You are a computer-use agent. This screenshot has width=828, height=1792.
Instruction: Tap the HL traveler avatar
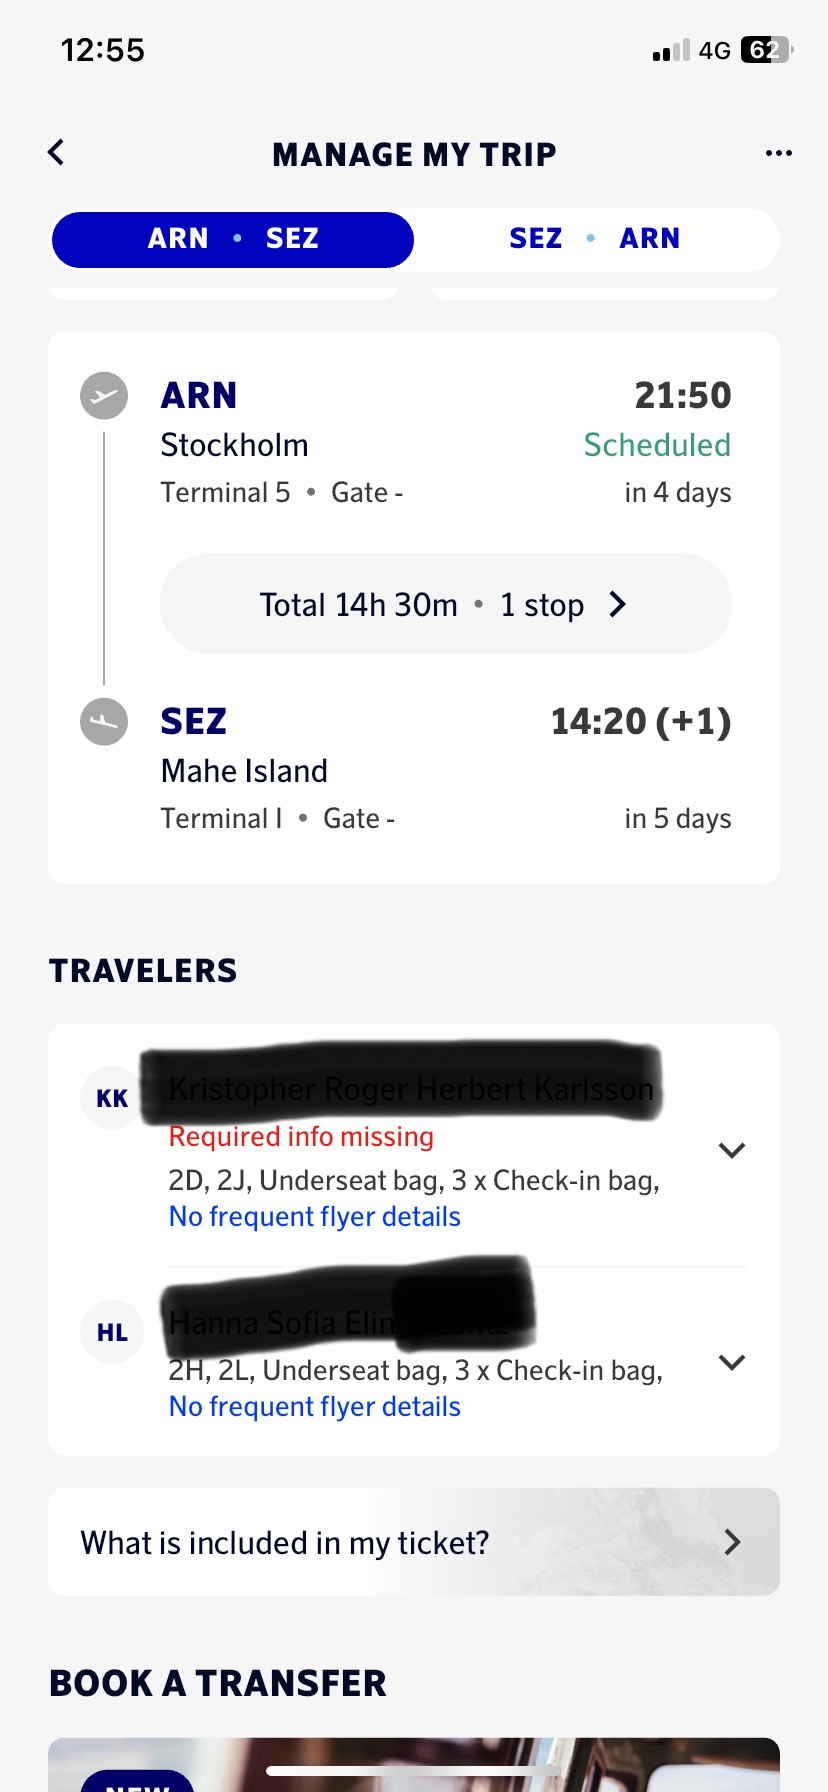[112, 1332]
